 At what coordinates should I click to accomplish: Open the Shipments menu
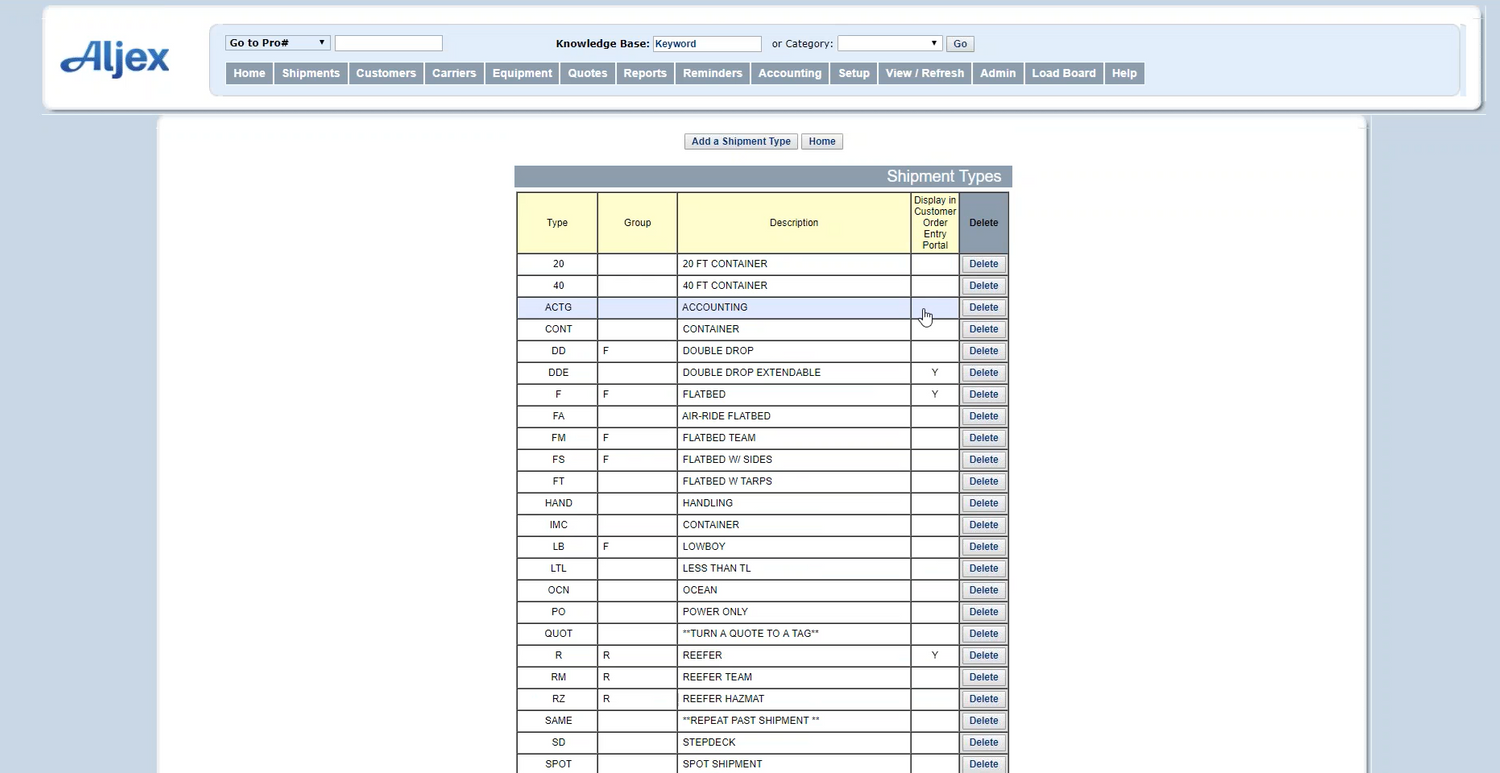coord(311,73)
